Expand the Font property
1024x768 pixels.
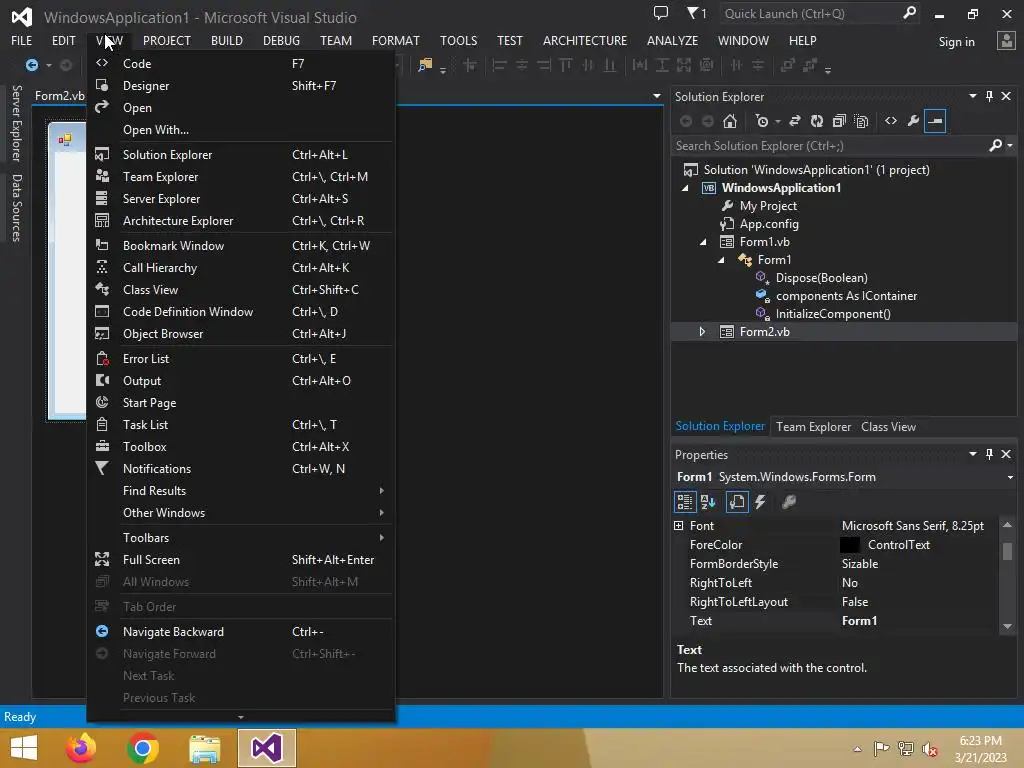[679, 526]
